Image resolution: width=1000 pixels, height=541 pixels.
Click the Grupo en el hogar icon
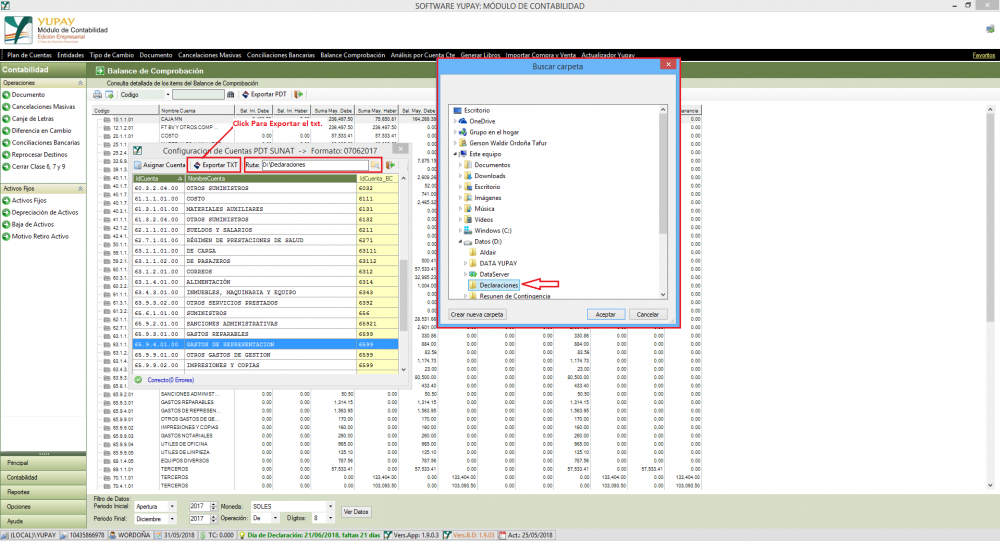(x=463, y=132)
